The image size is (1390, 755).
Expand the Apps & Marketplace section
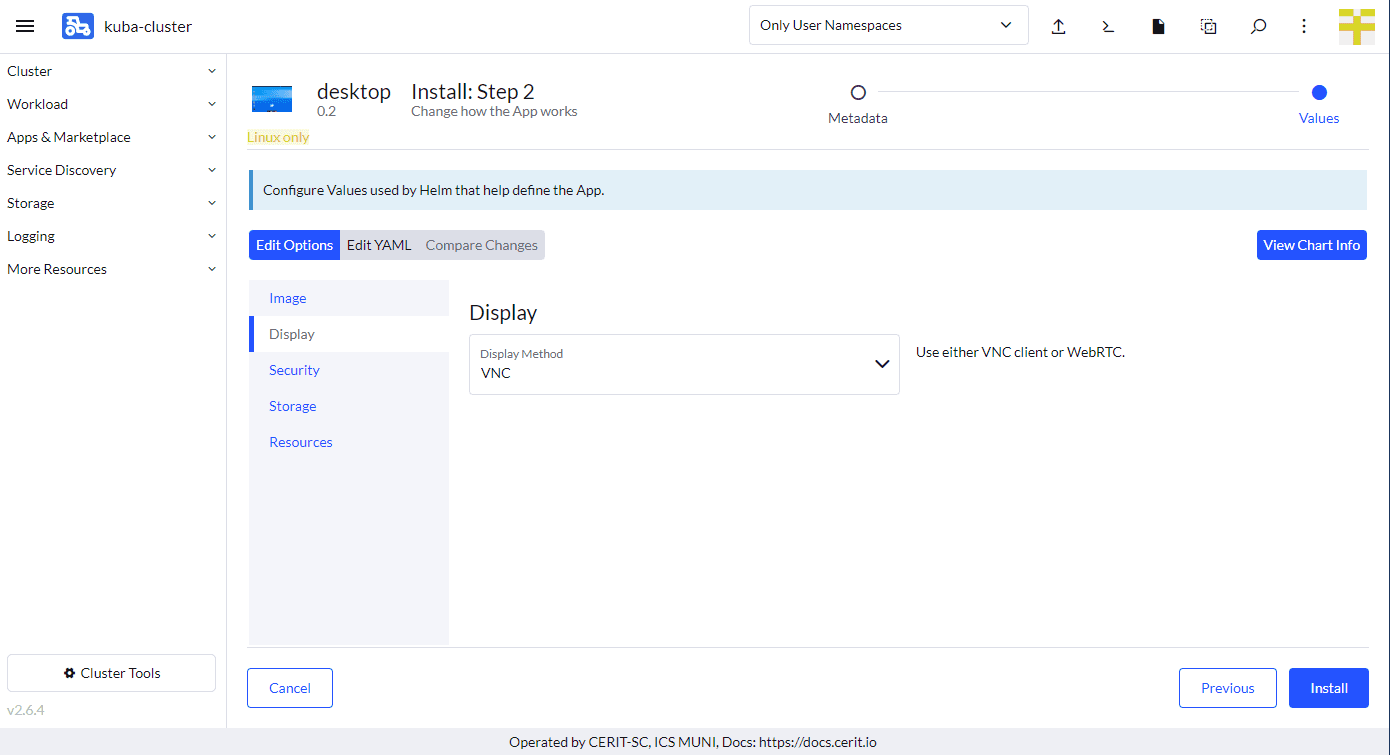coord(112,137)
